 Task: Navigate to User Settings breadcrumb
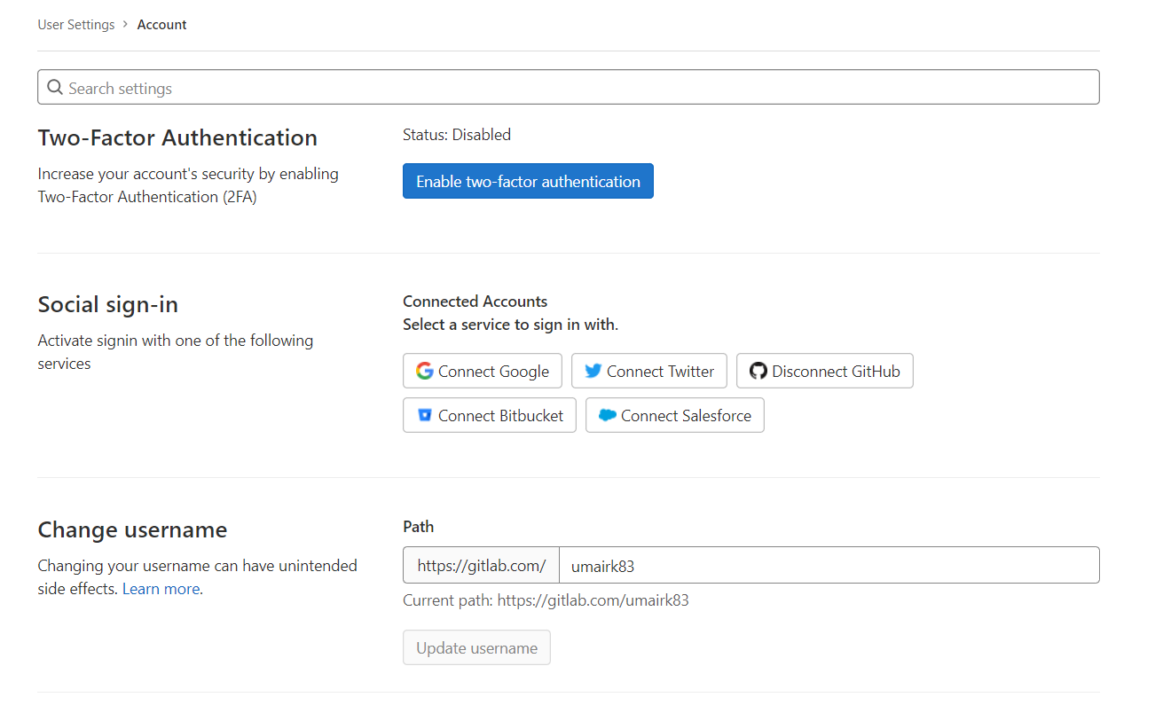(76, 24)
